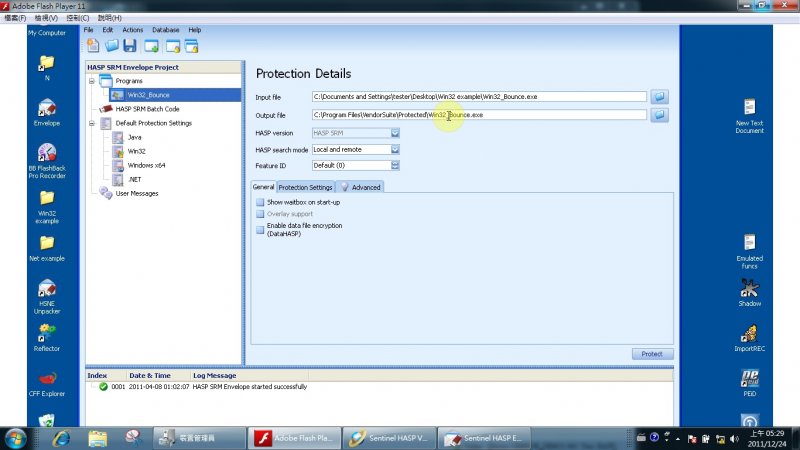Click the volume speaker tray icon

734,439
